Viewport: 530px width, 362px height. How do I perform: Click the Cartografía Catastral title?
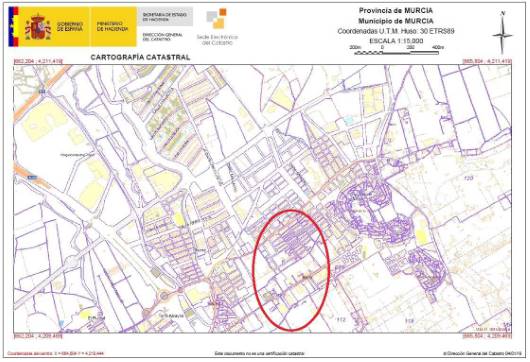pyautogui.click(x=140, y=57)
